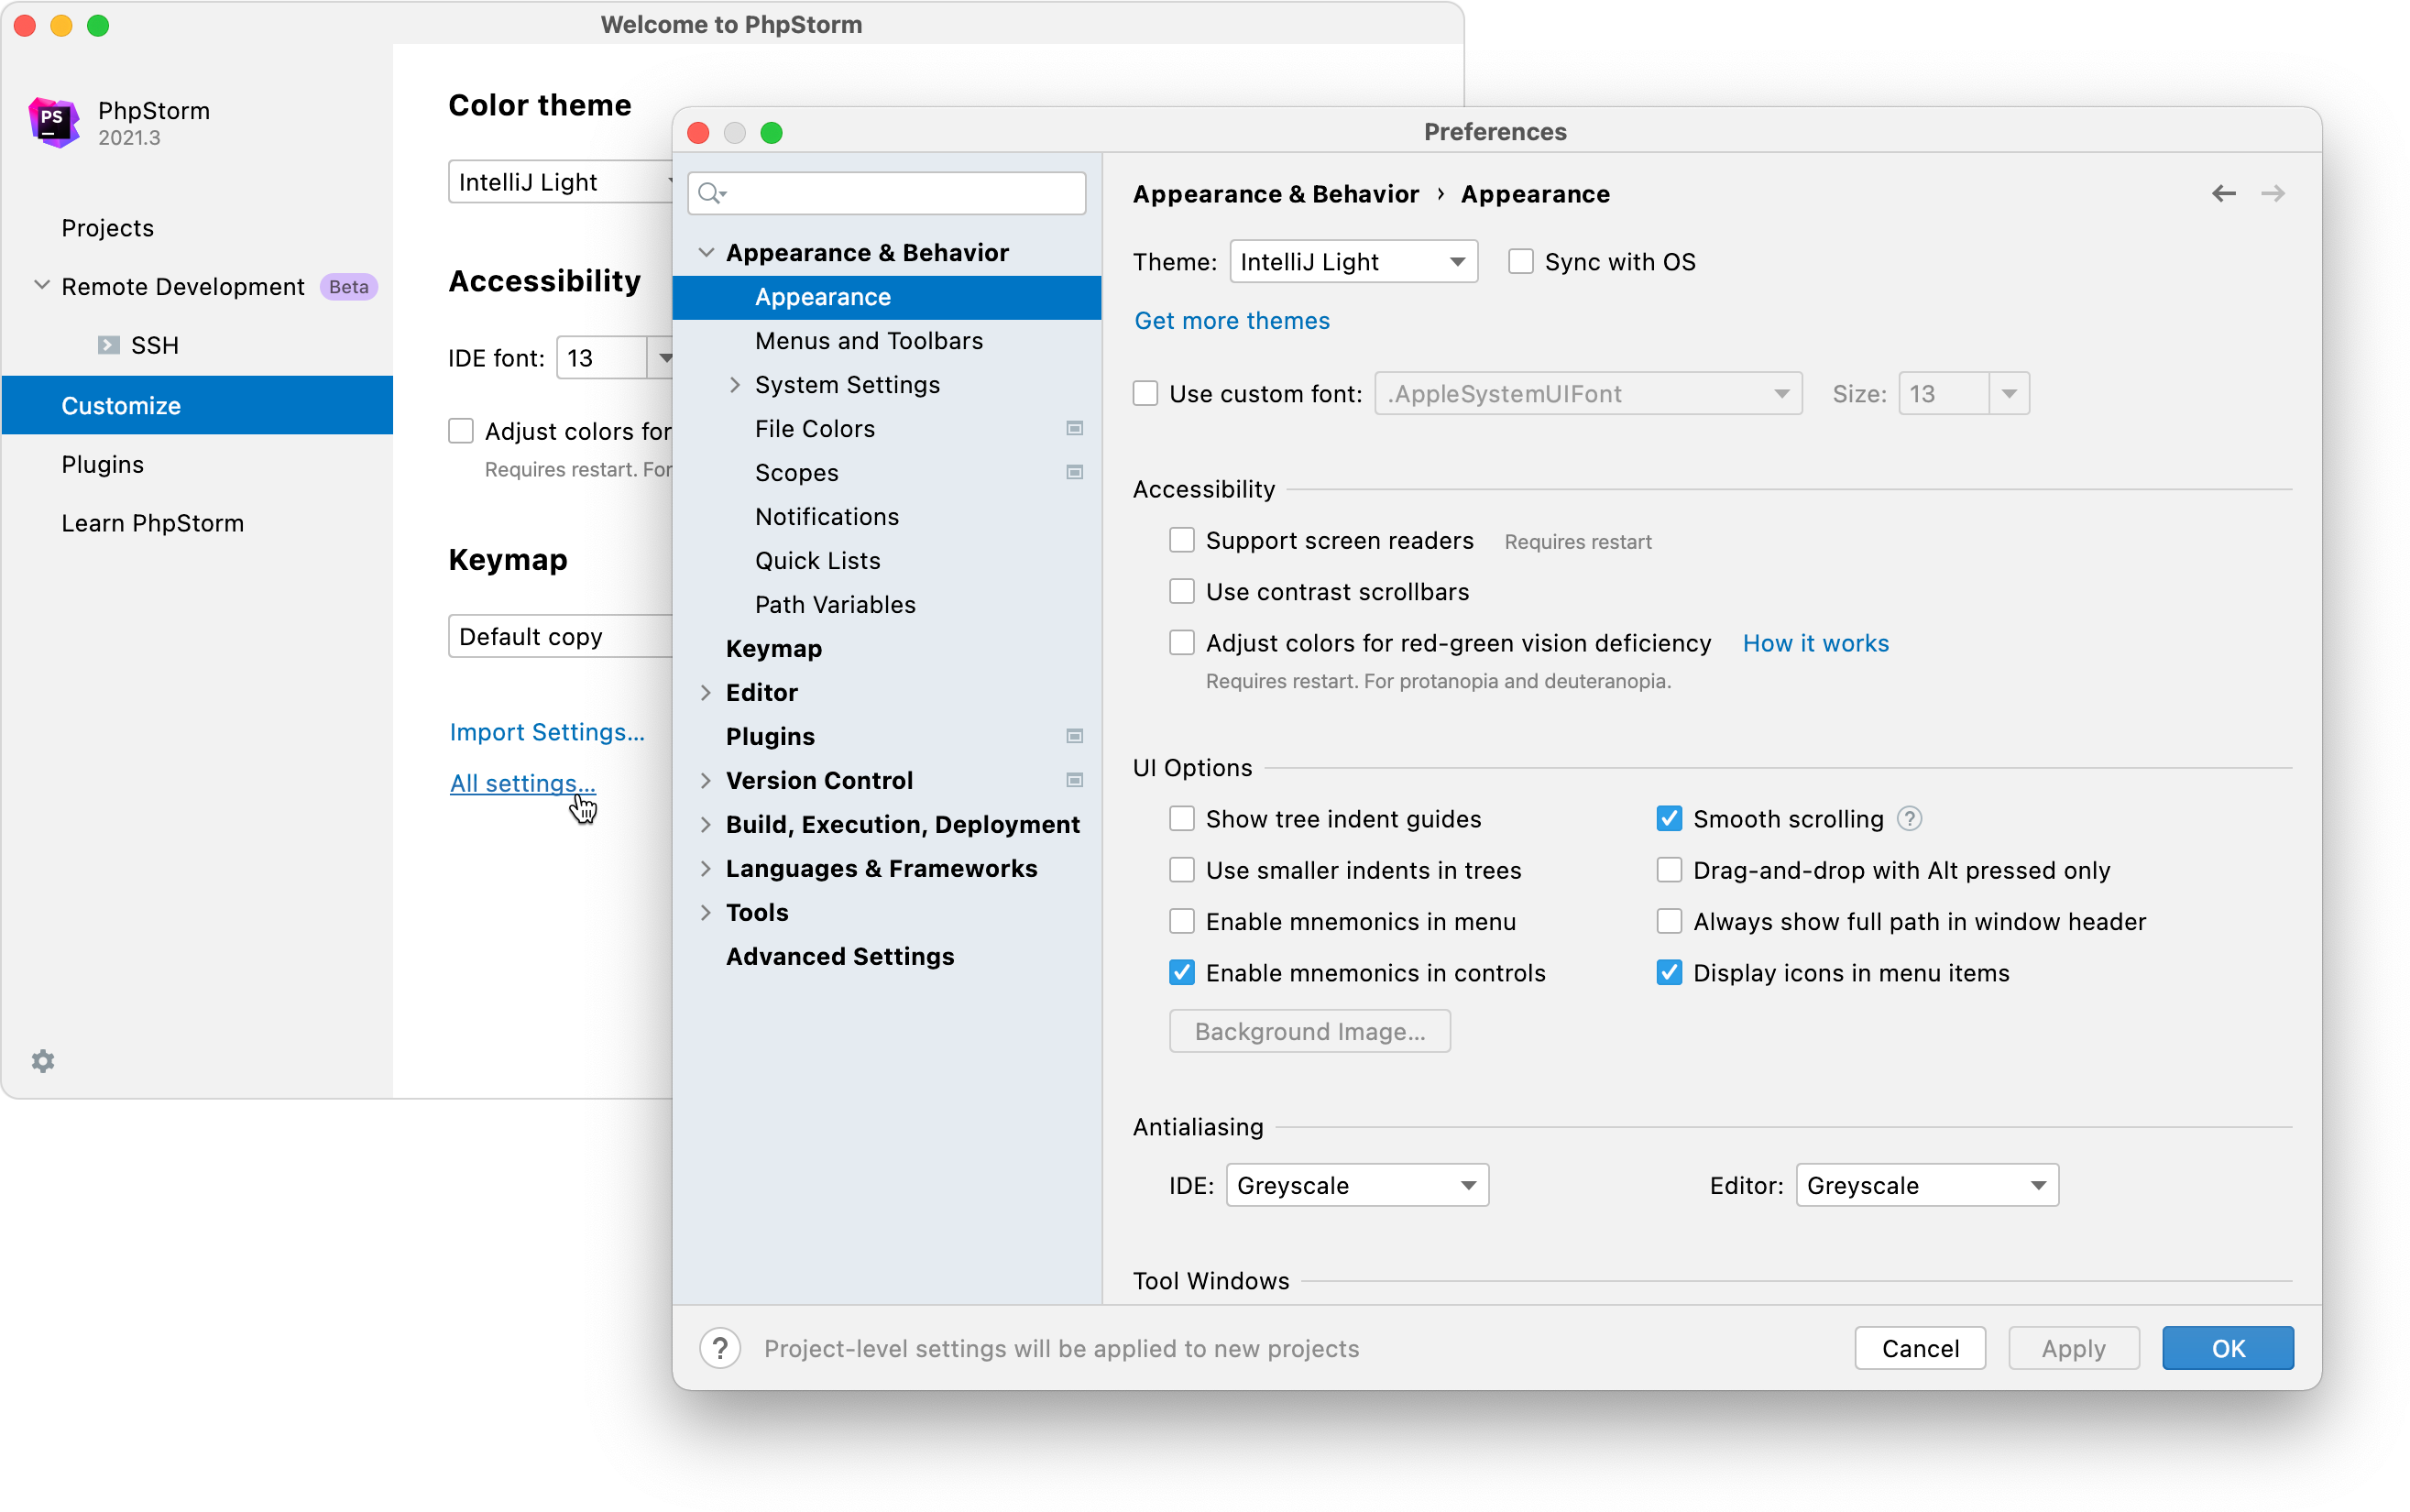Click the Background Image button
Viewport: 2410px width, 1512px height.
(1311, 1031)
